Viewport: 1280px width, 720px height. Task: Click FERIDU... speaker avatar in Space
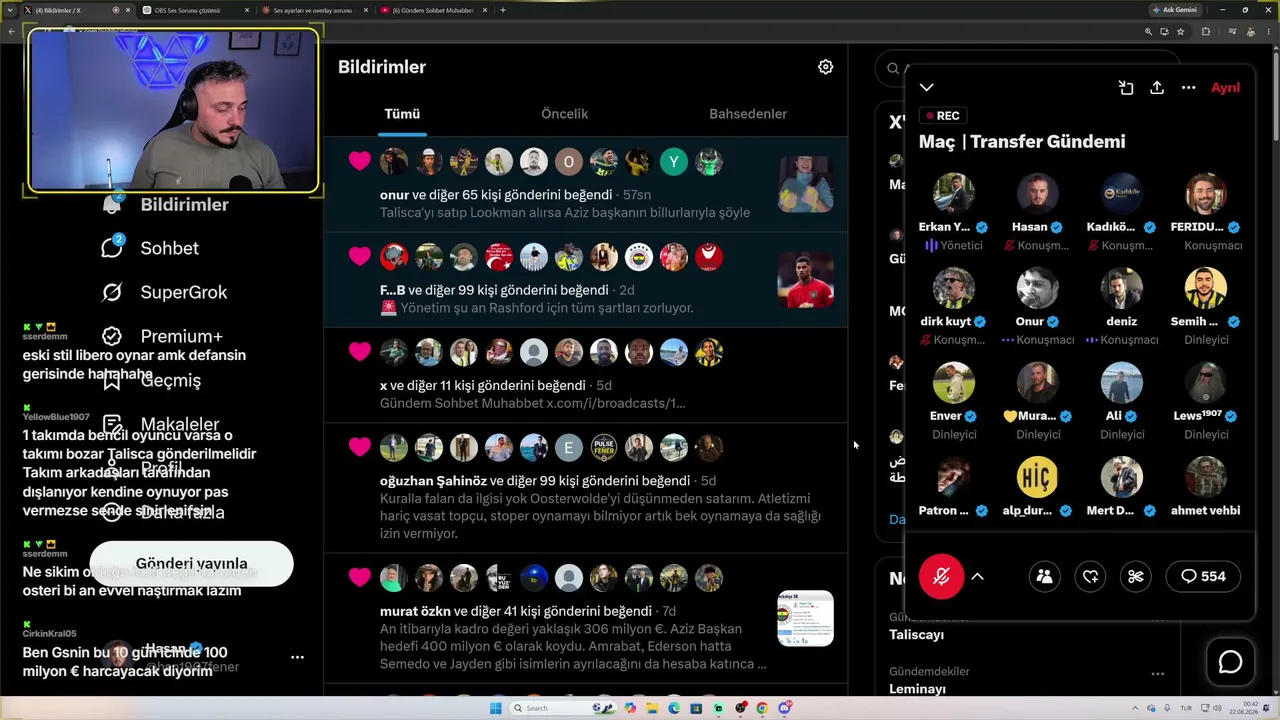click(x=1206, y=194)
